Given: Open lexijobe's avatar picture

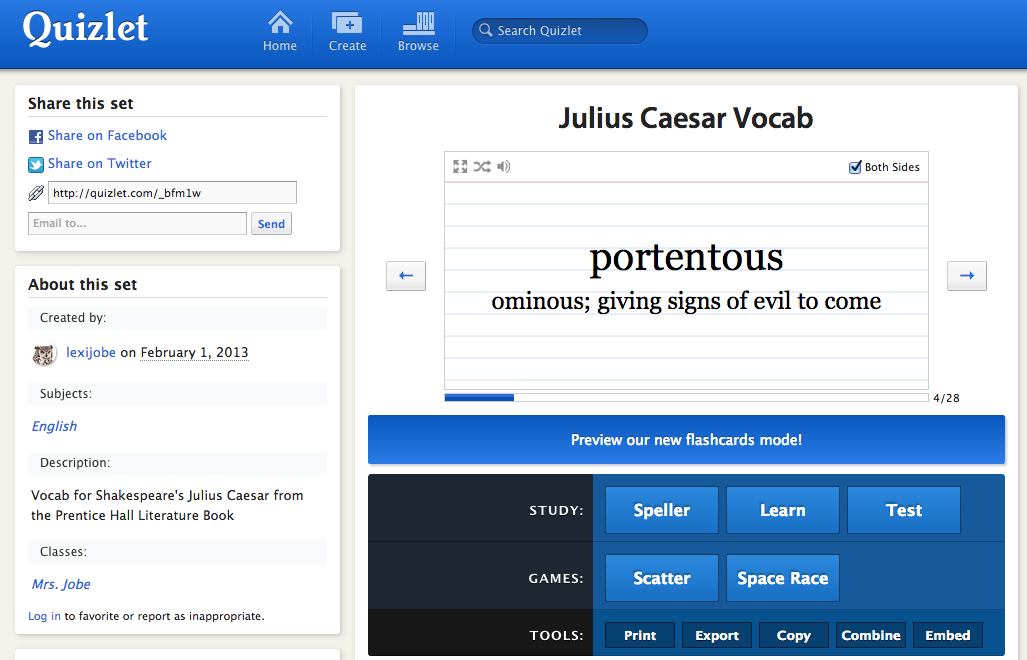Looking at the screenshot, I should (x=45, y=354).
